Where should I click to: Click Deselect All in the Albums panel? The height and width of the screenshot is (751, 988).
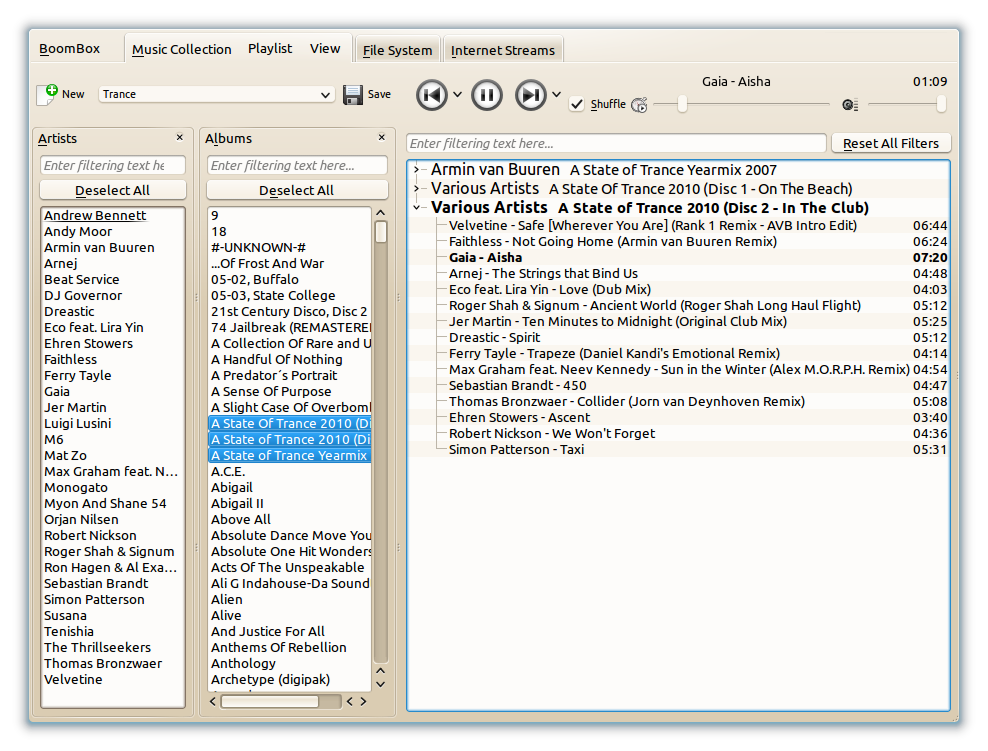297,190
